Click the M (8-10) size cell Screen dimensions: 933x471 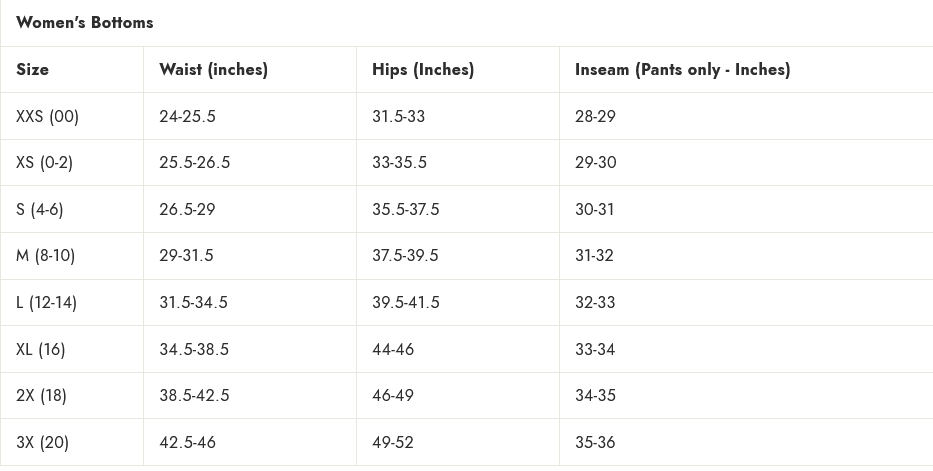point(46,256)
